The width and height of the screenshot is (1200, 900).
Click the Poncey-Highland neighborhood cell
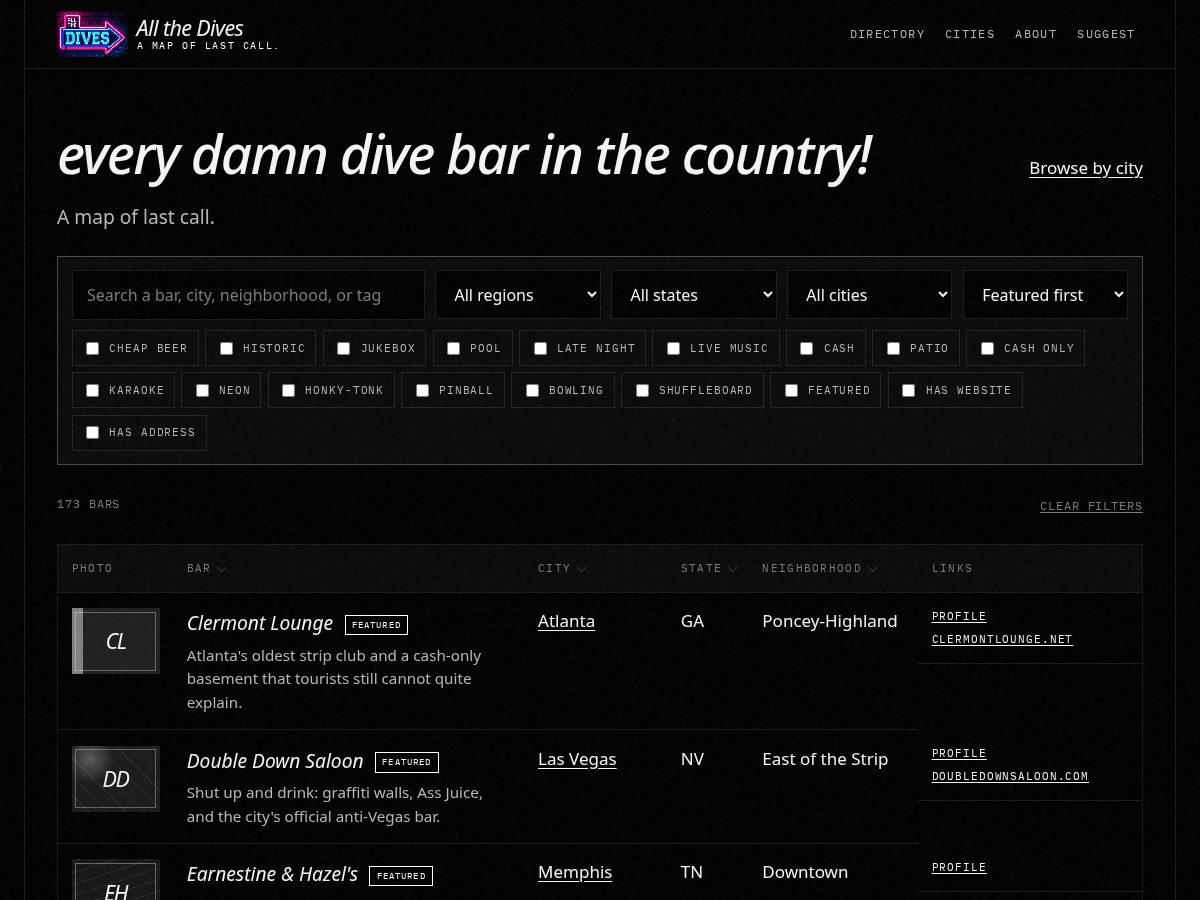829,621
